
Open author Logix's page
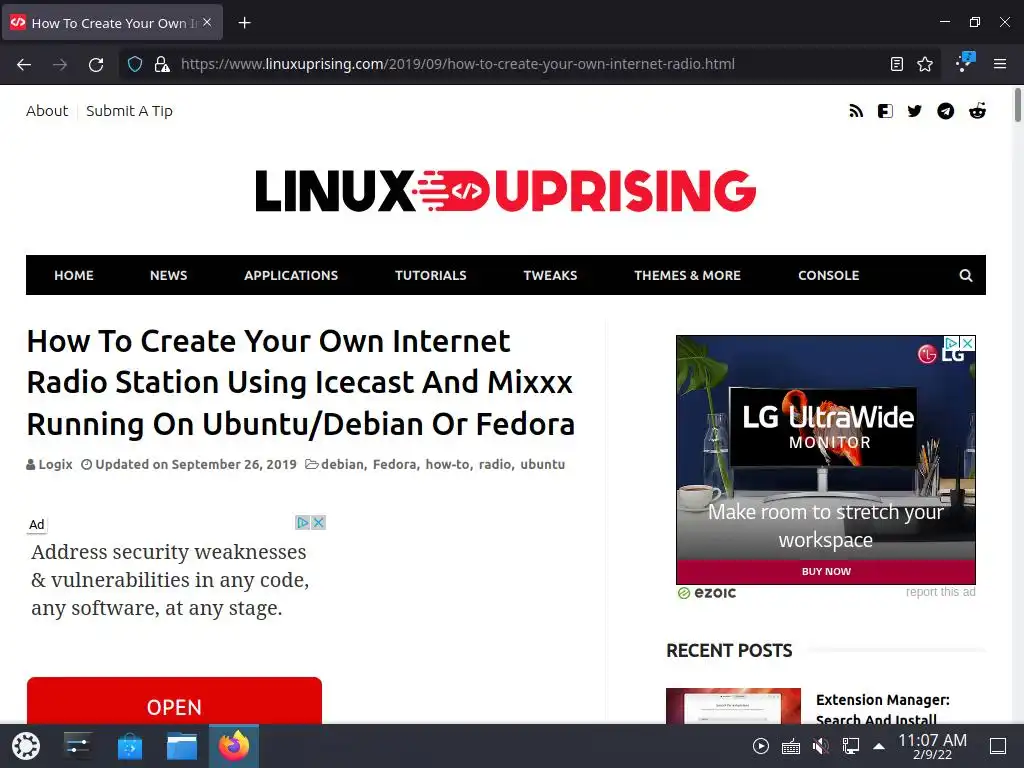pos(55,464)
